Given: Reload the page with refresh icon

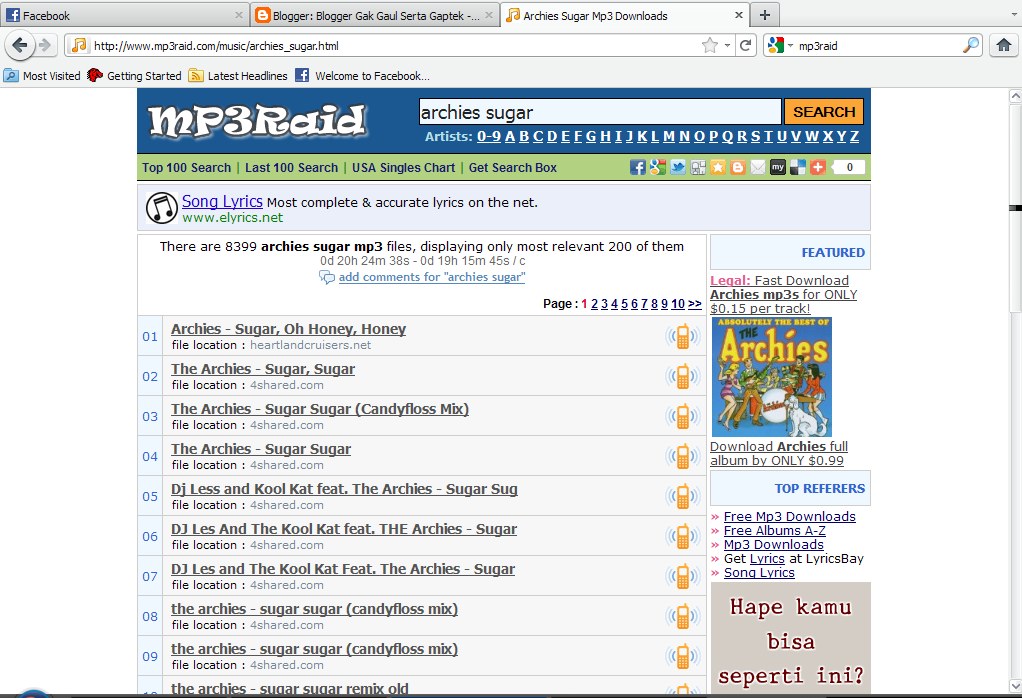Looking at the screenshot, I should click(x=746, y=45).
